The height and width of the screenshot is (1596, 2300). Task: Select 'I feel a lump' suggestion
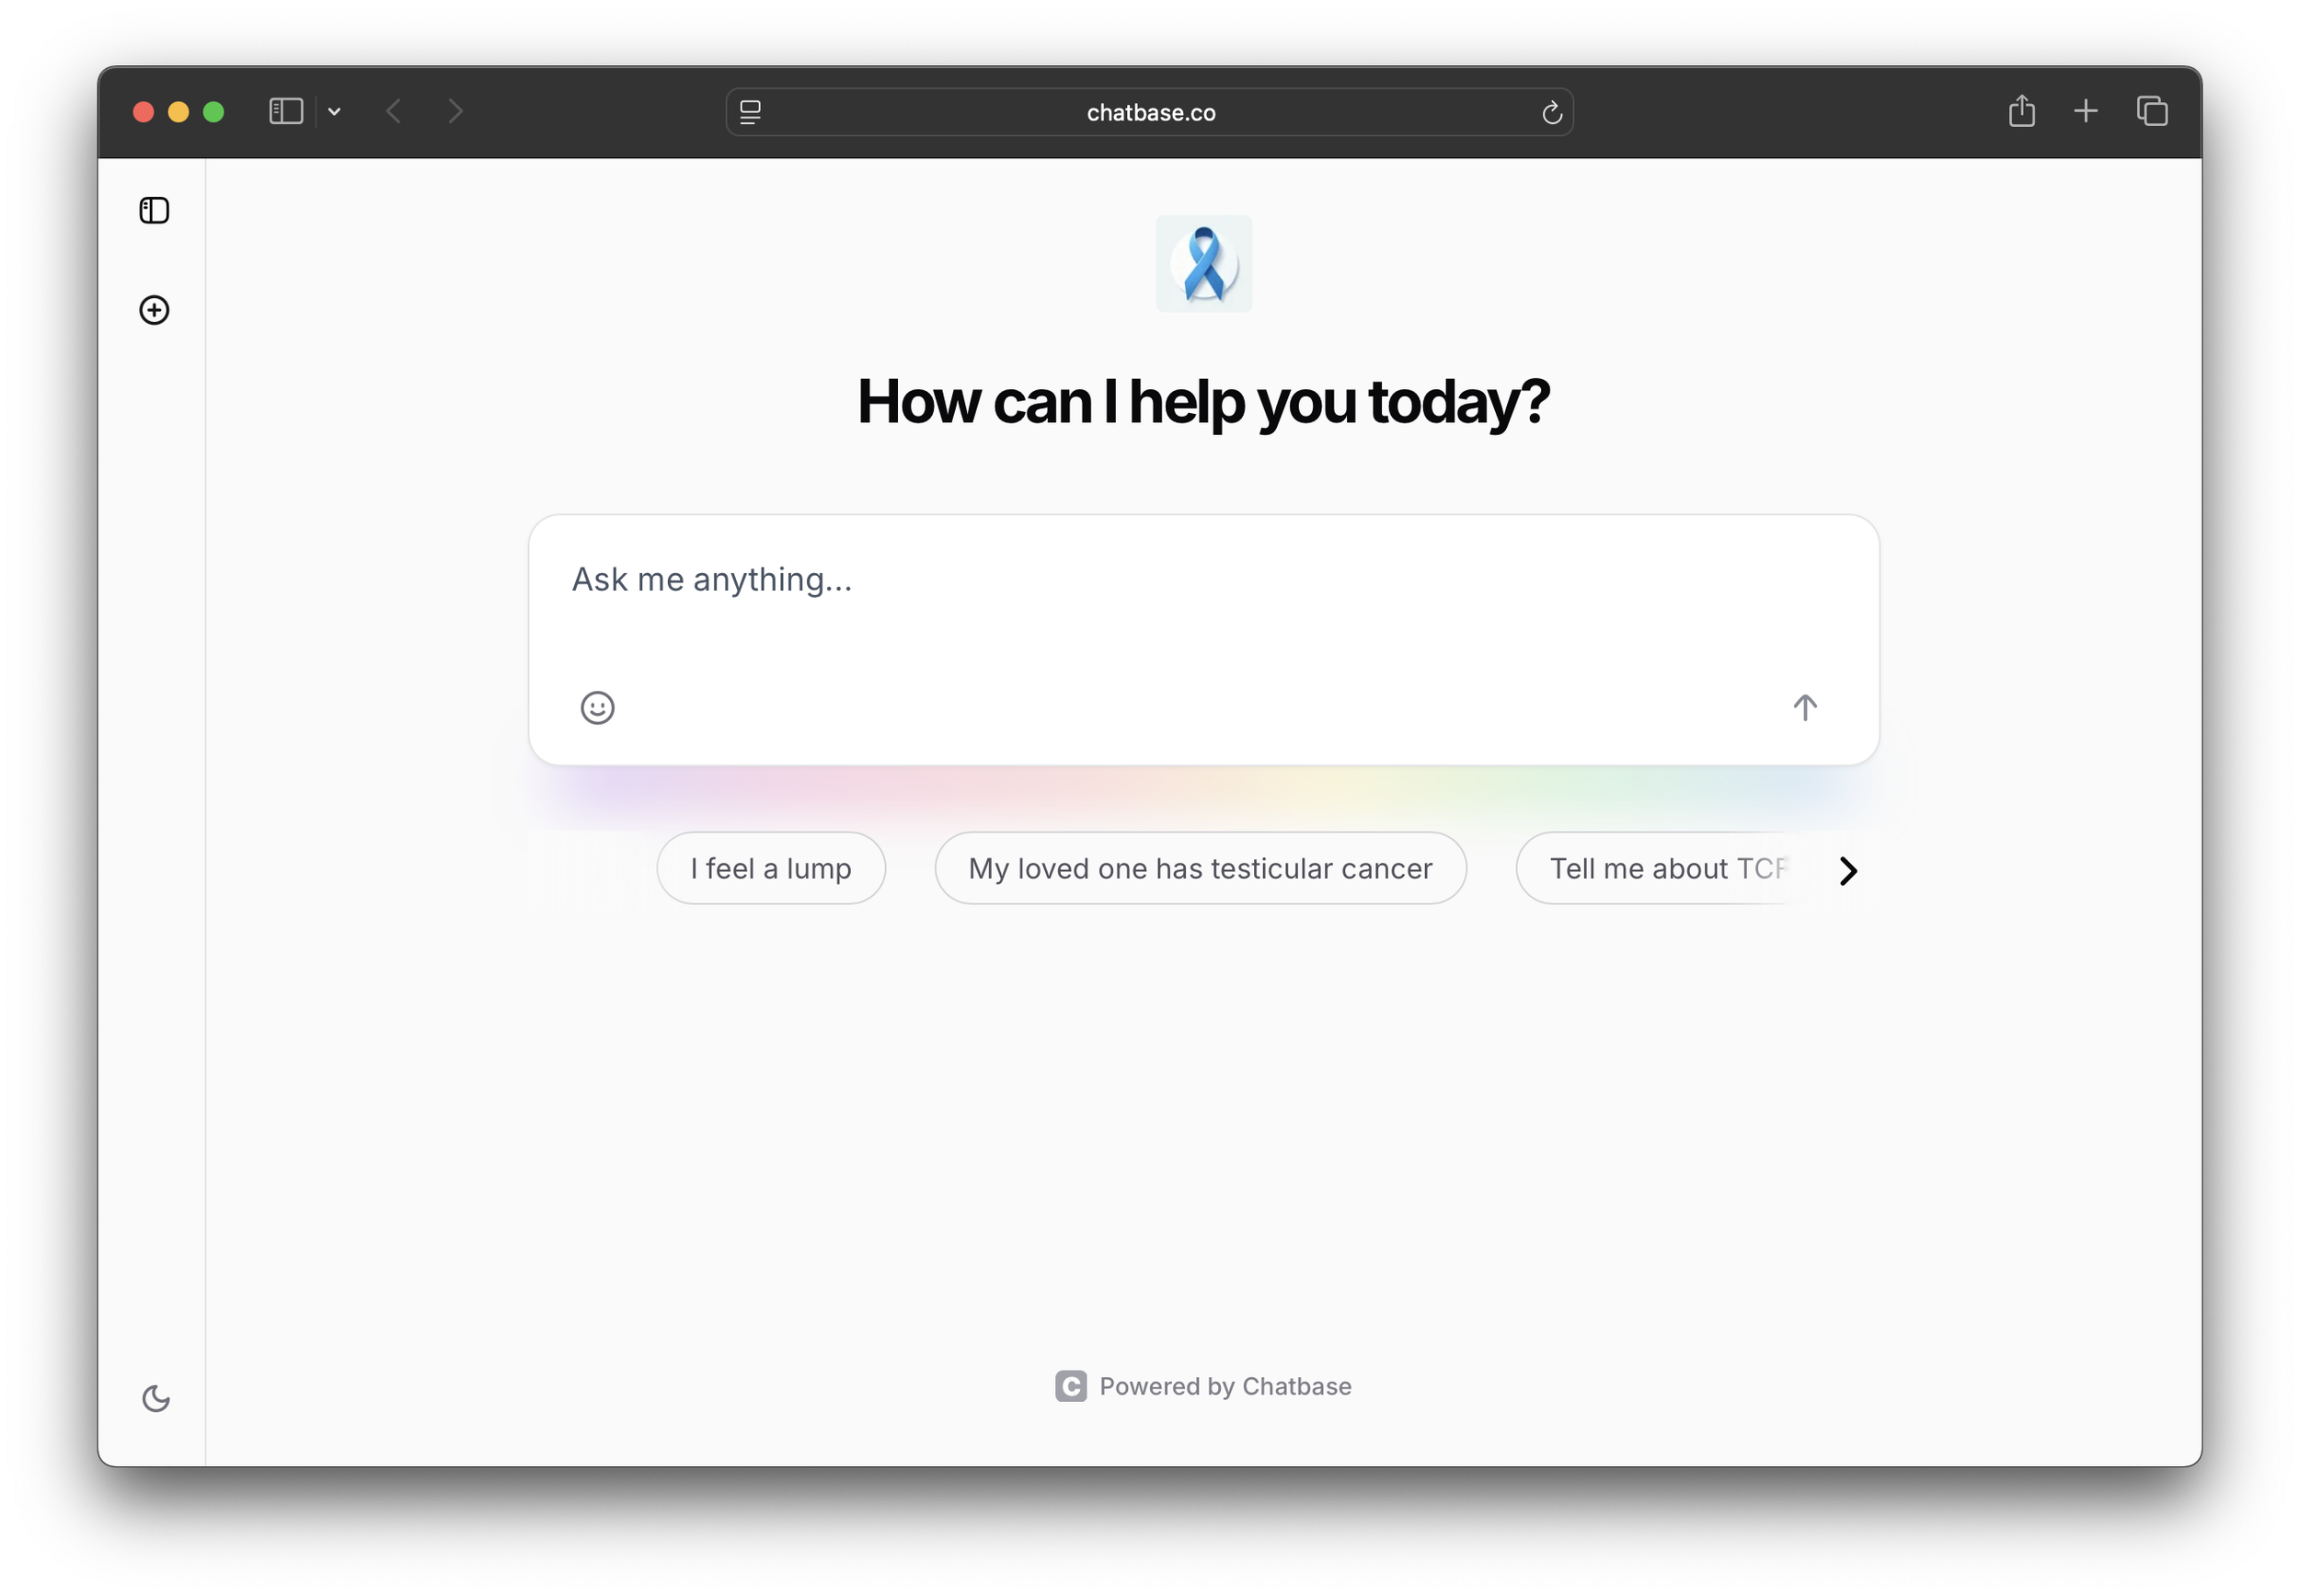click(771, 868)
